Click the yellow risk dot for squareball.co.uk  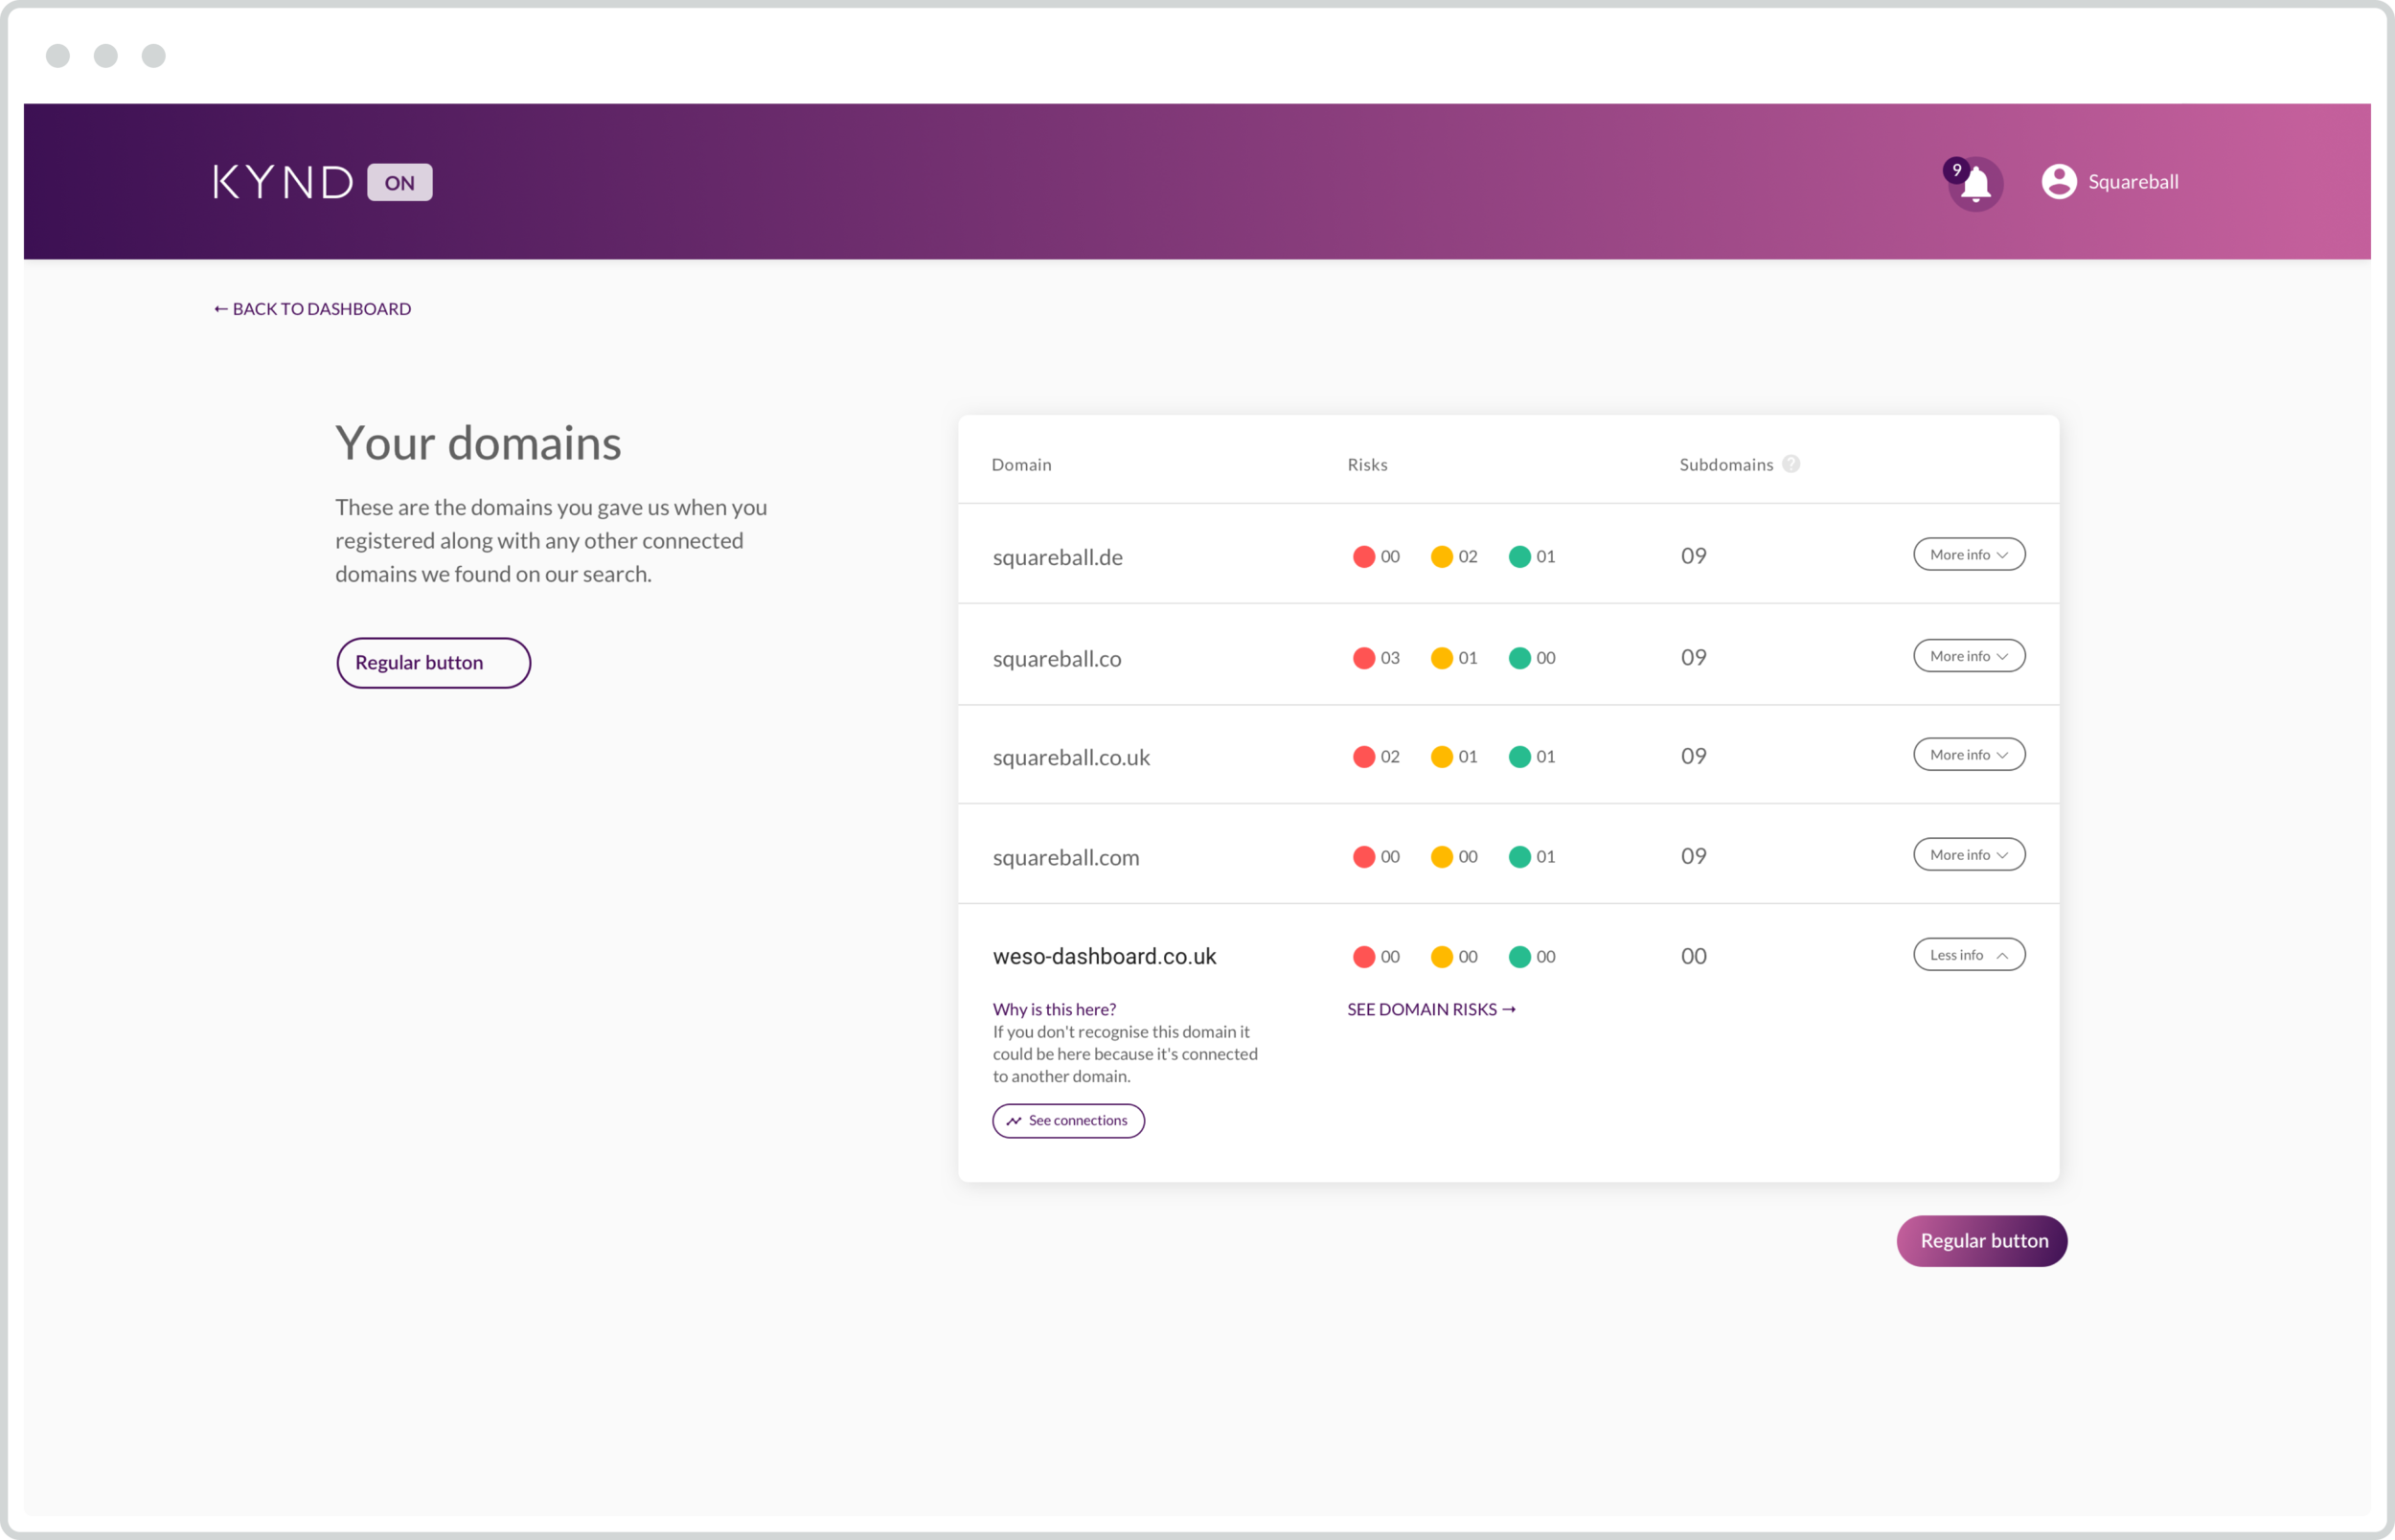[x=1442, y=757]
